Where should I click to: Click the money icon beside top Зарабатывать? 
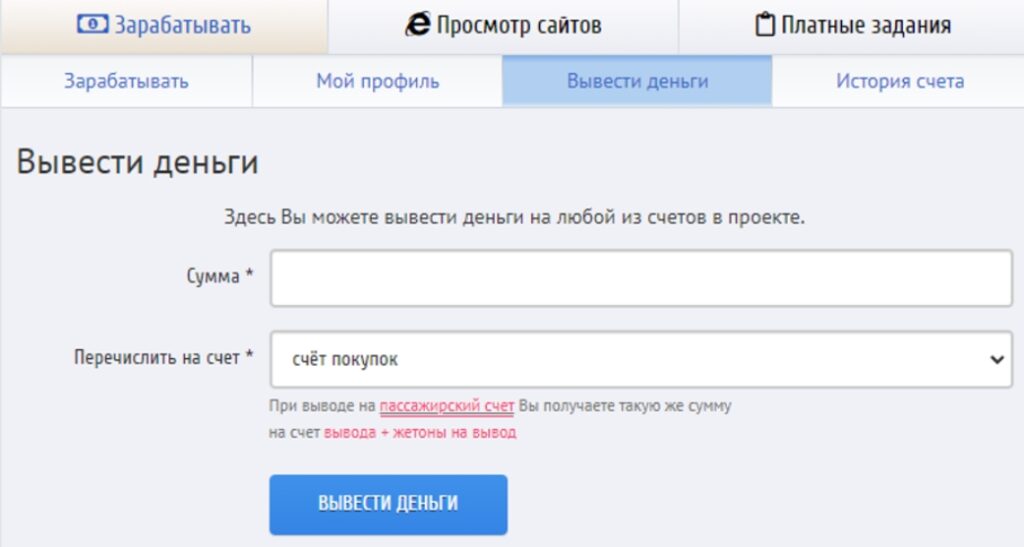pyautogui.click(x=92, y=25)
